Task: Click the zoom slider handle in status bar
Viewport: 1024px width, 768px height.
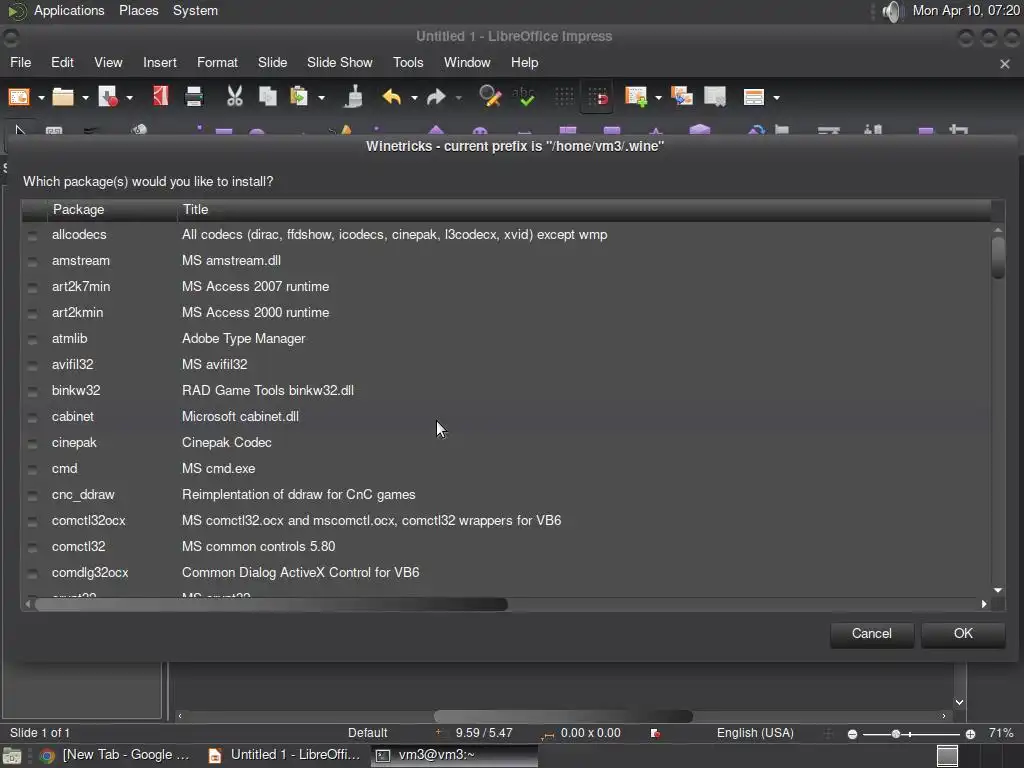Action: [x=896, y=734]
